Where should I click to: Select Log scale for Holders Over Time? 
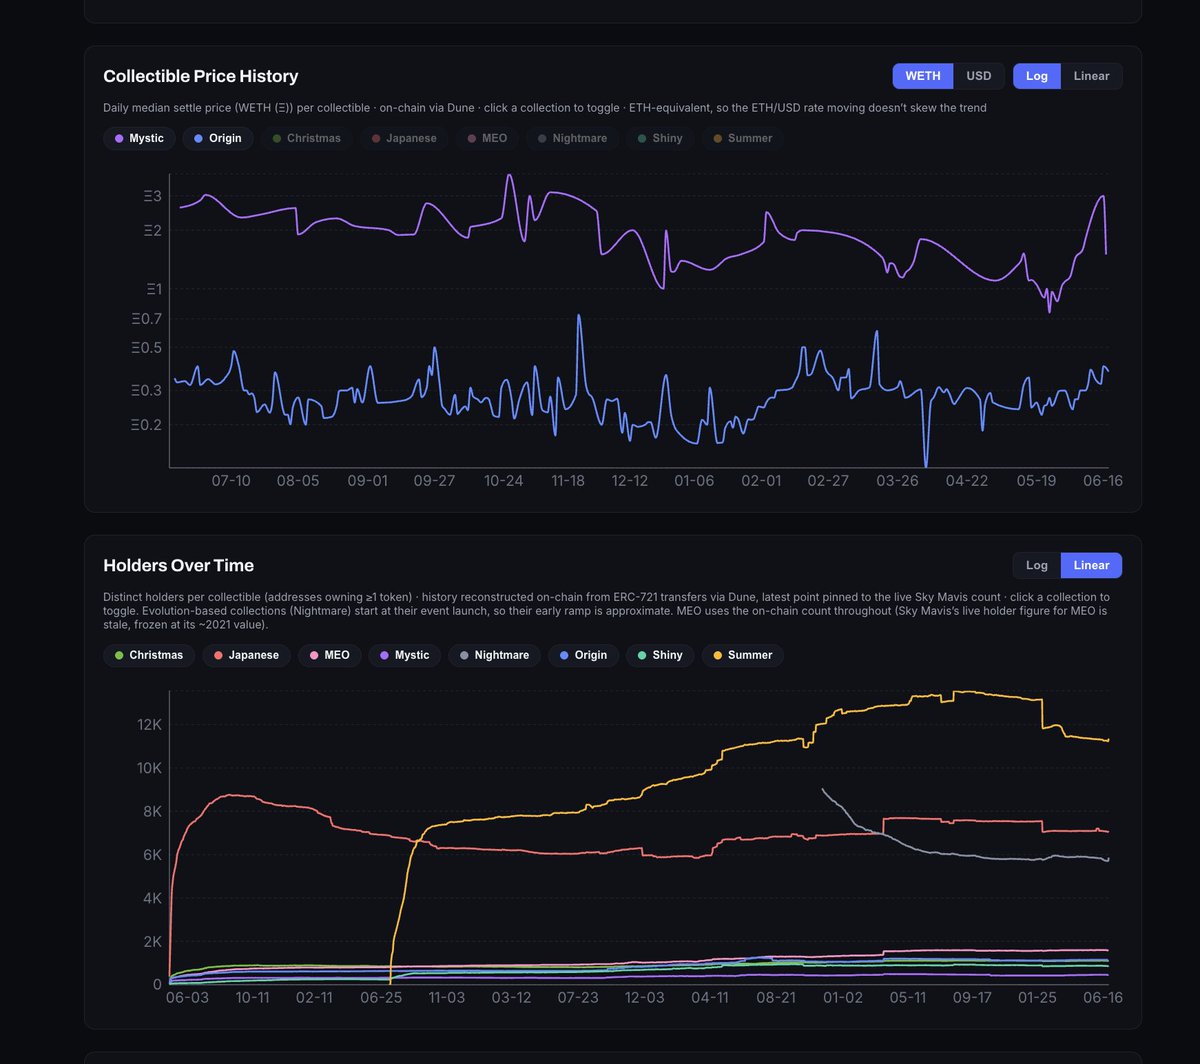pyautogui.click(x=1037, y=565)
